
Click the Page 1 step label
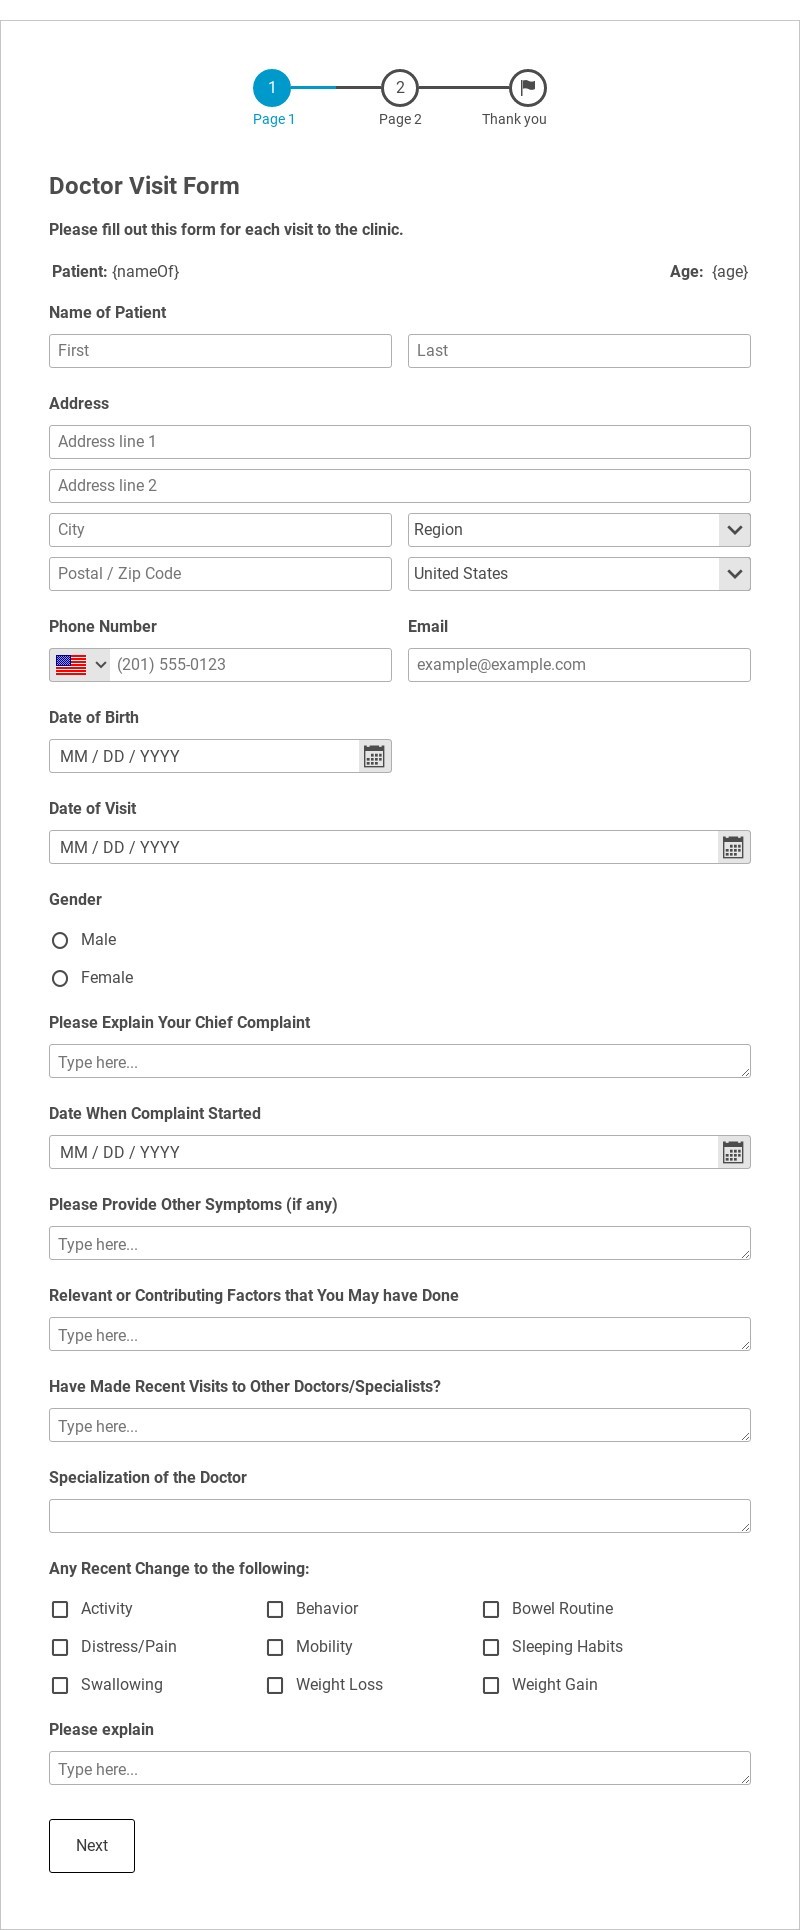(x=273, y=119)
